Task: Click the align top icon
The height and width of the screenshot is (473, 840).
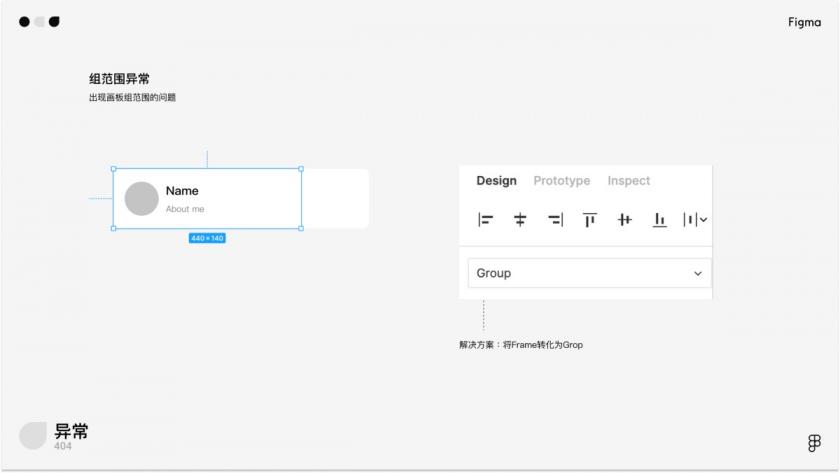Action: pyautogui.click(x=590, y=220)
